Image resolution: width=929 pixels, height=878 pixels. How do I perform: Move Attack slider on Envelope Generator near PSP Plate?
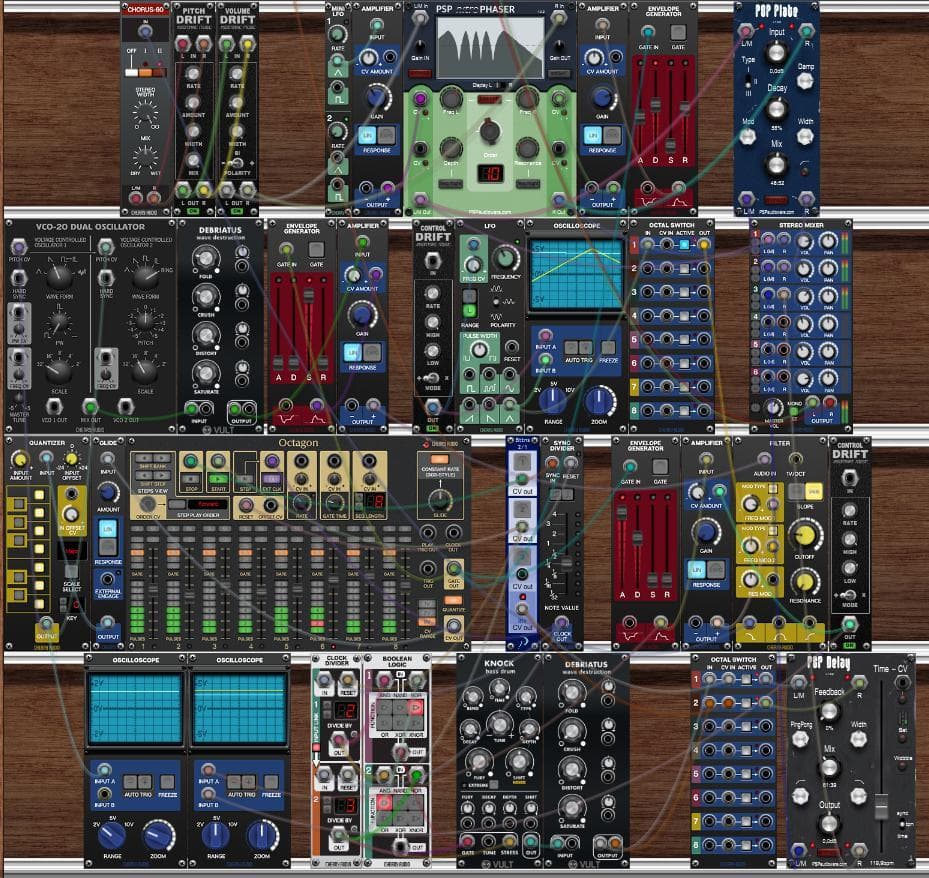coord(640,116)
